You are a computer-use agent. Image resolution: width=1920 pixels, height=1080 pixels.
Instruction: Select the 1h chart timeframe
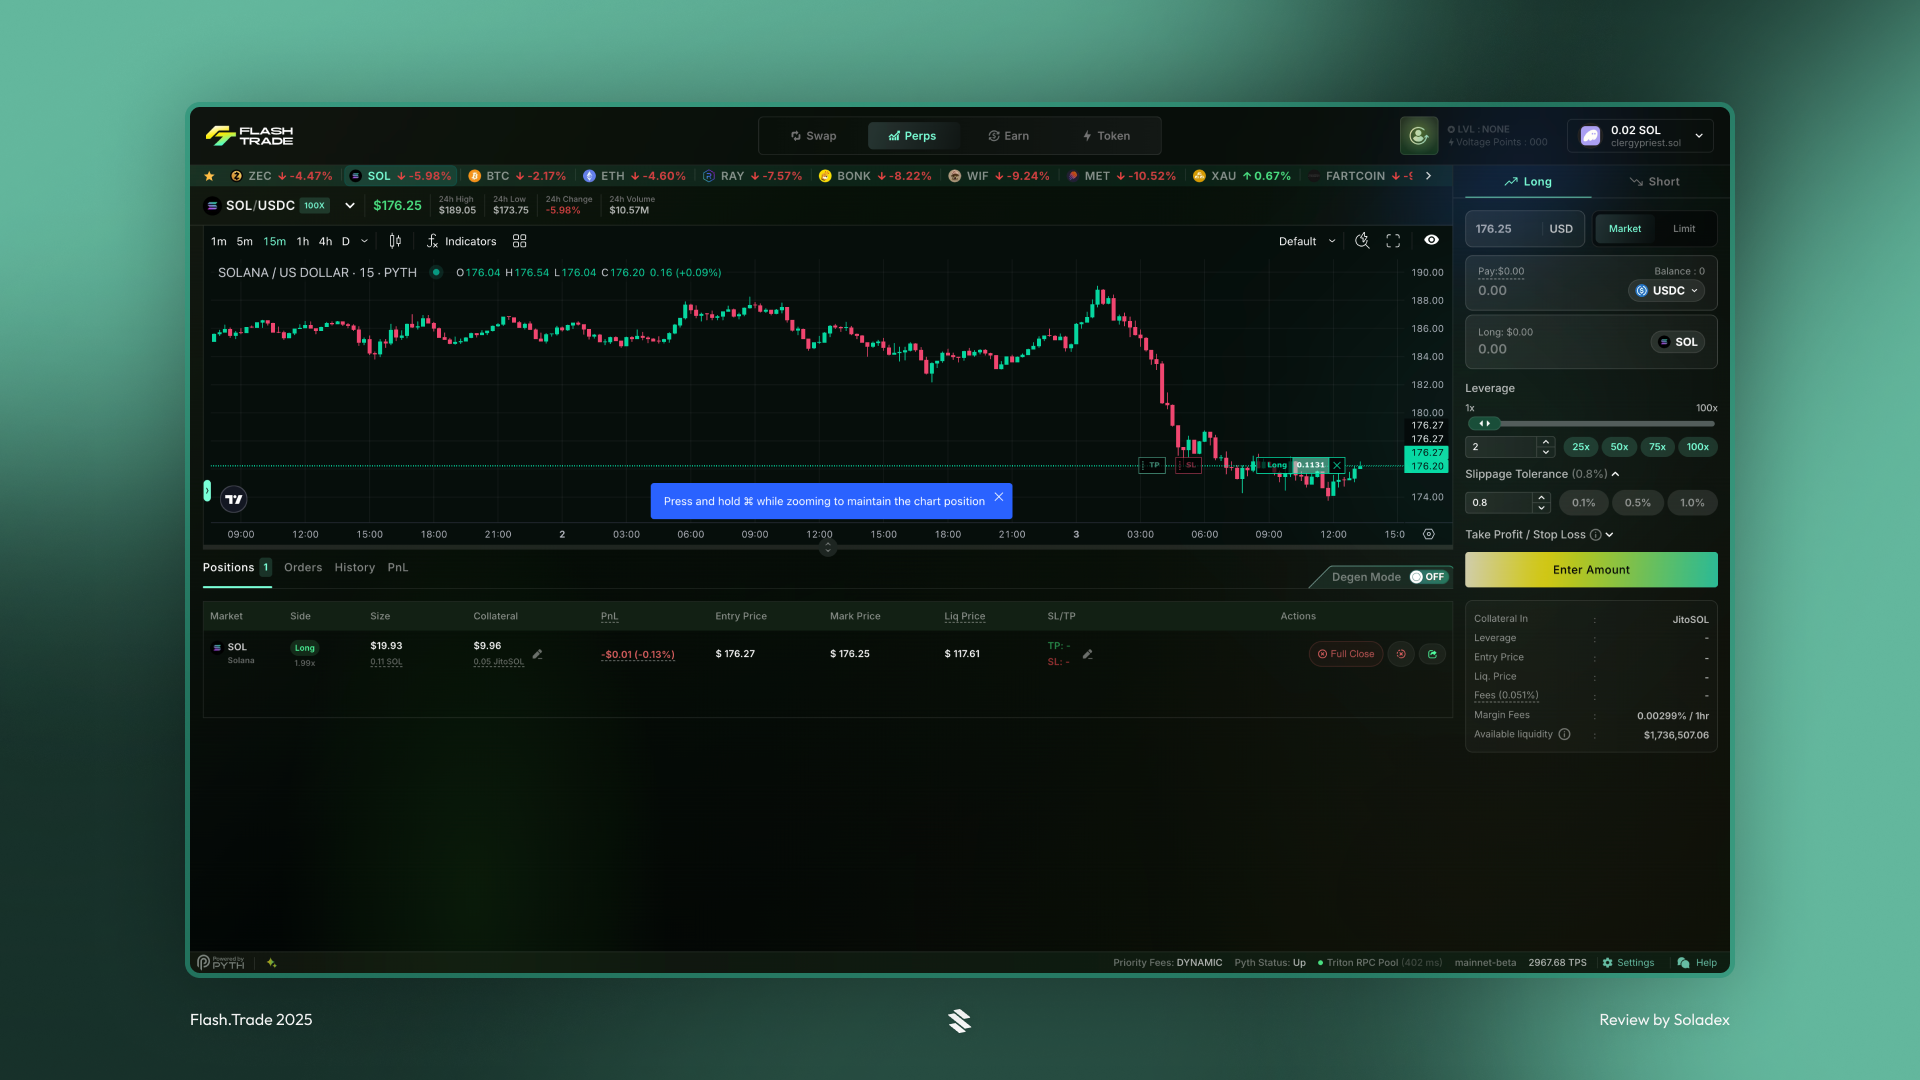303,241
